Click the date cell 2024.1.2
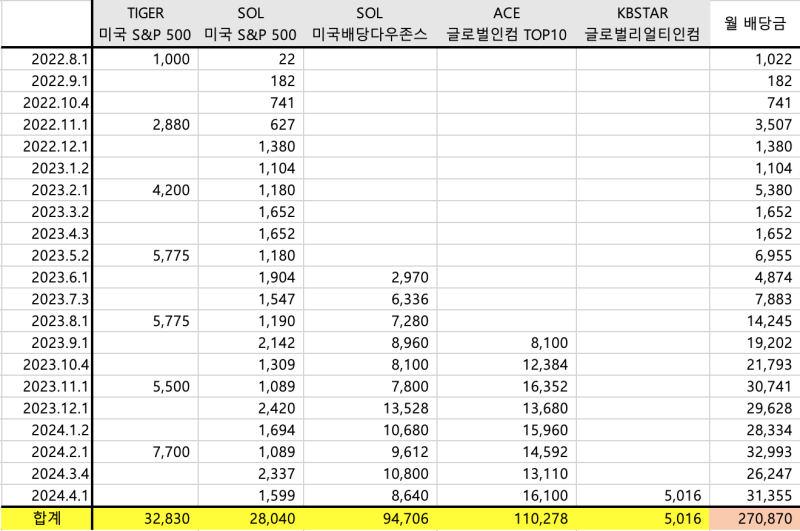This screenshot has height=531, width=800. click(x=46, y=430)
